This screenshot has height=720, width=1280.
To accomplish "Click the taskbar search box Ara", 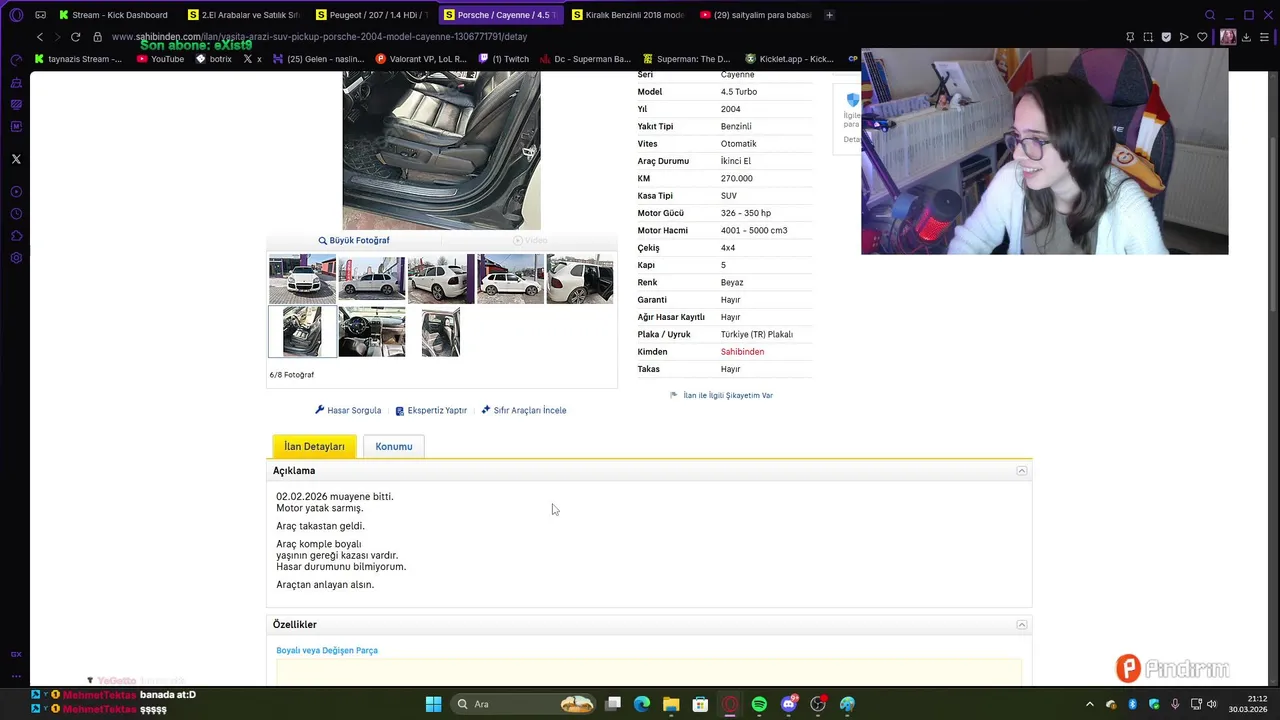I will point(525,704).
